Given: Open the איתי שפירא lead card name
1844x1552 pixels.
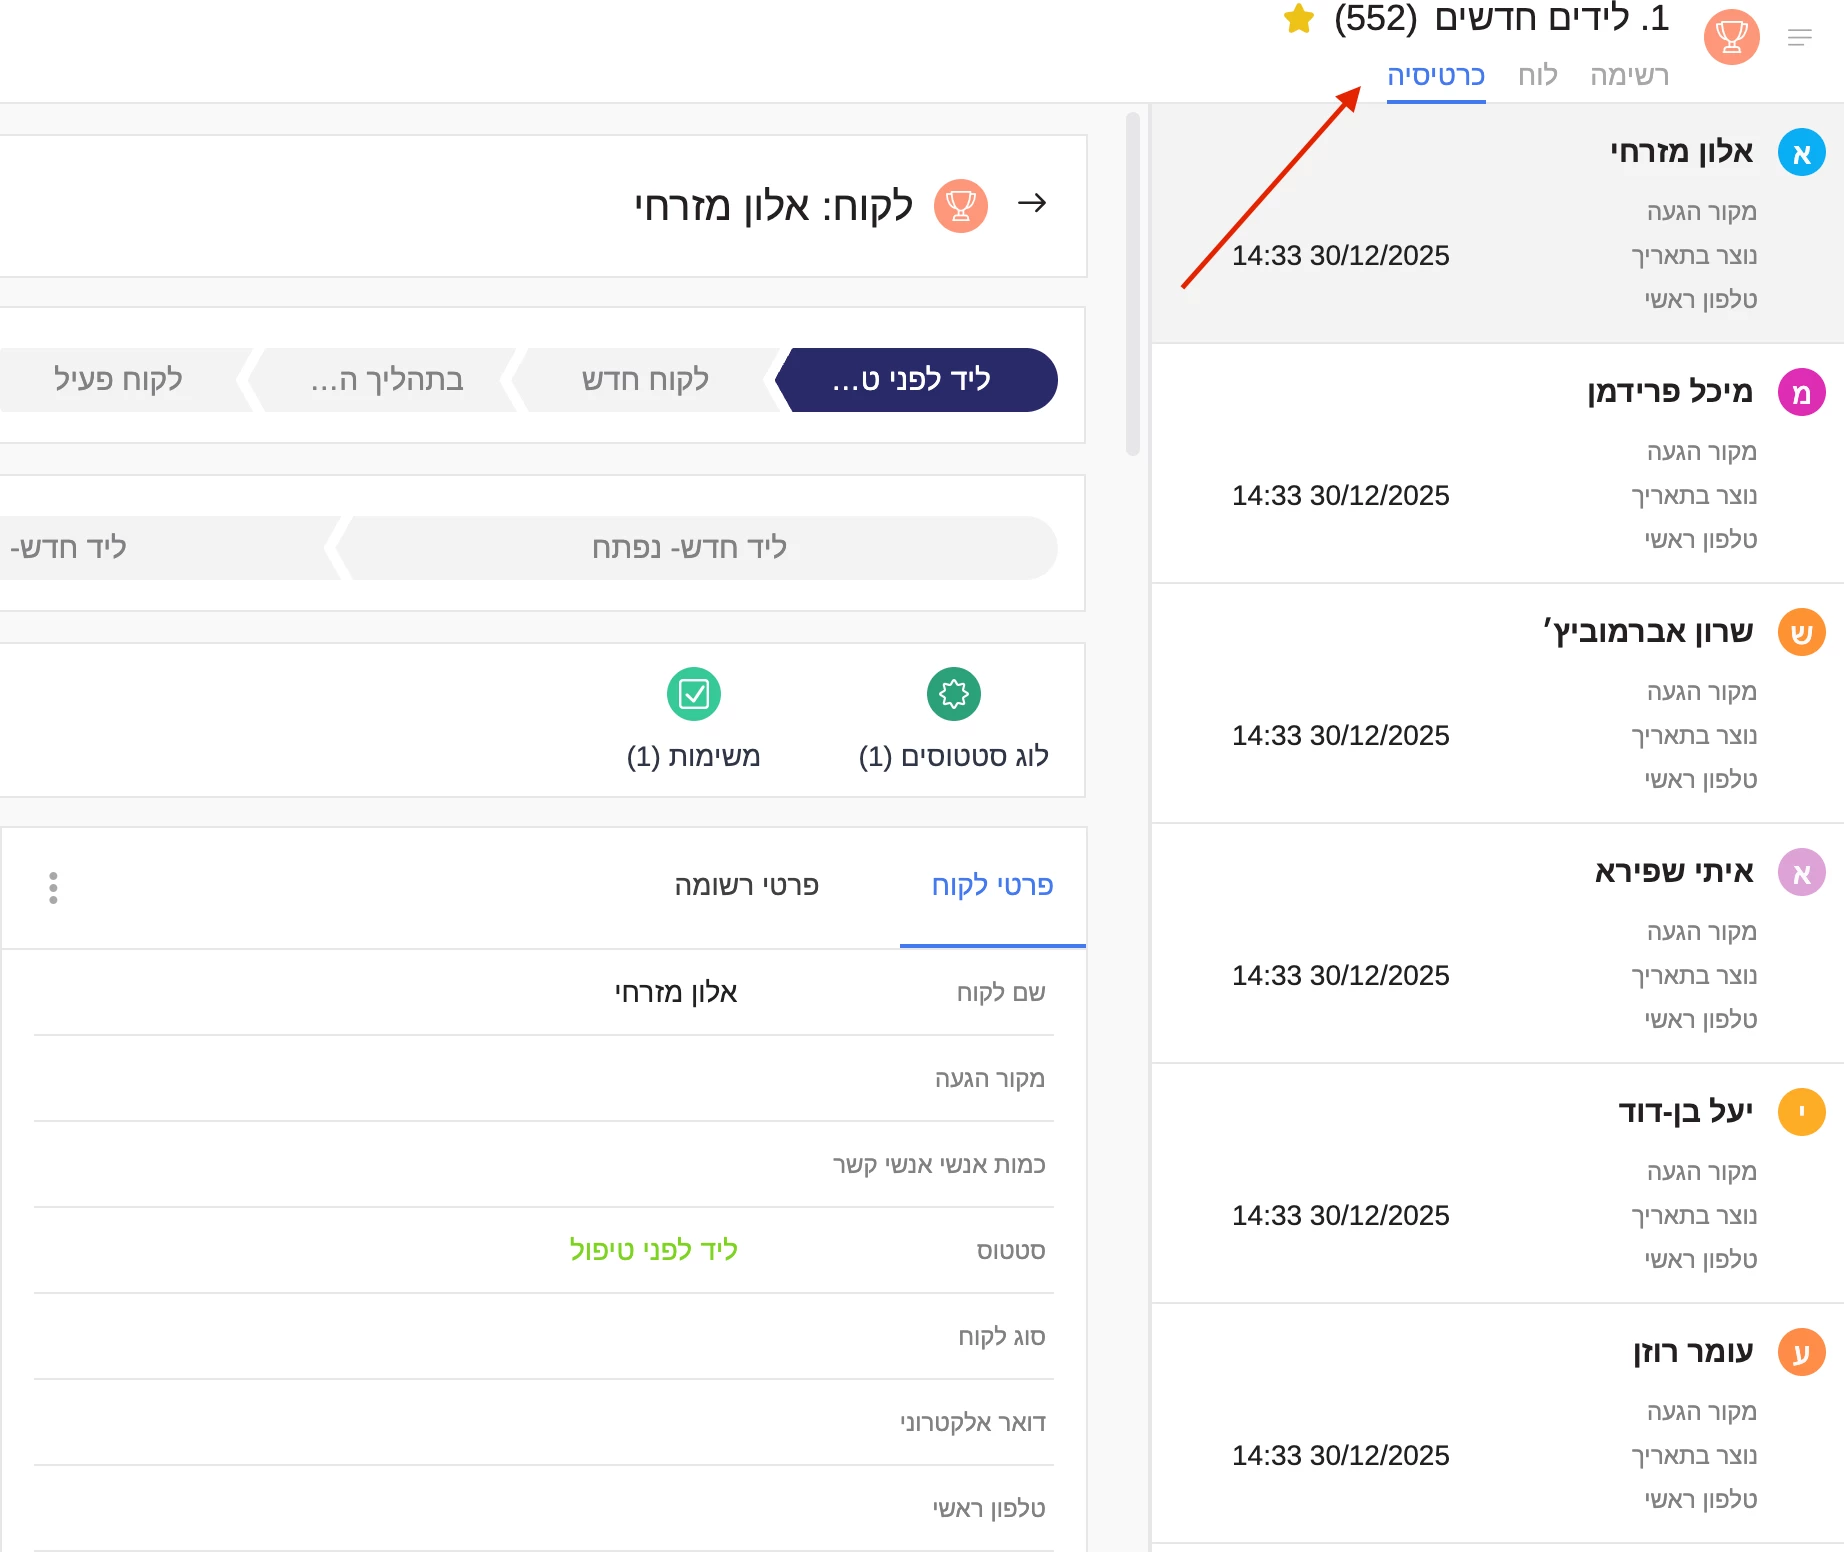Looking at the screenshot, I should pos(1674,872).
